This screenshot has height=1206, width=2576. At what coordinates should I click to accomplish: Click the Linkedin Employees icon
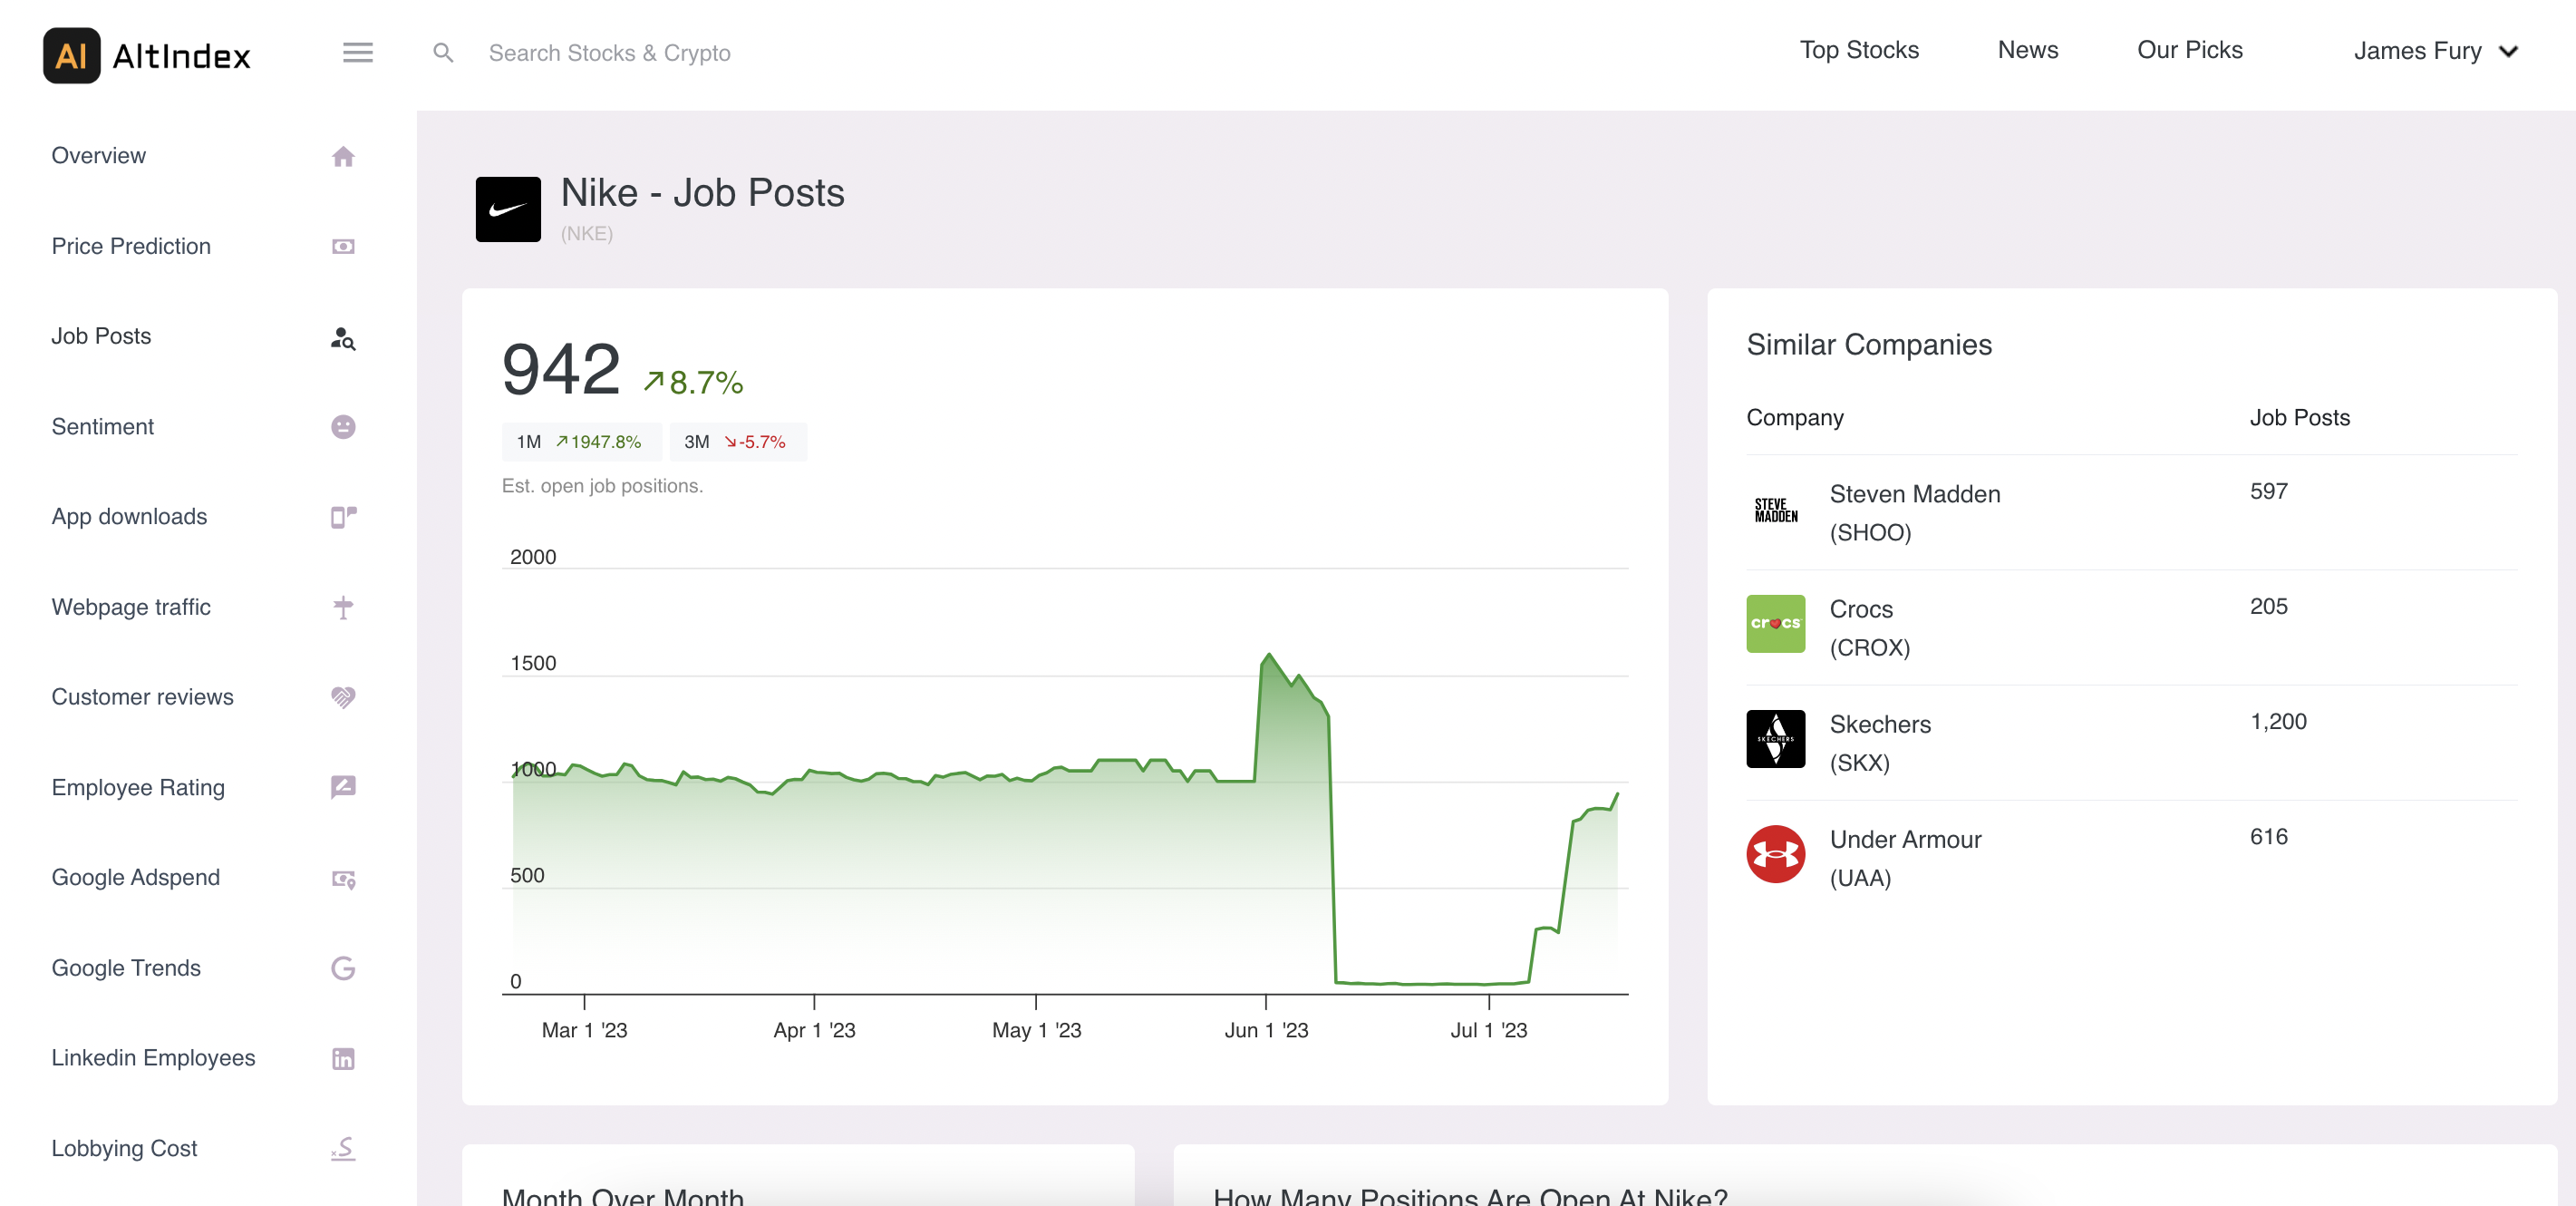pos(343,1058)
